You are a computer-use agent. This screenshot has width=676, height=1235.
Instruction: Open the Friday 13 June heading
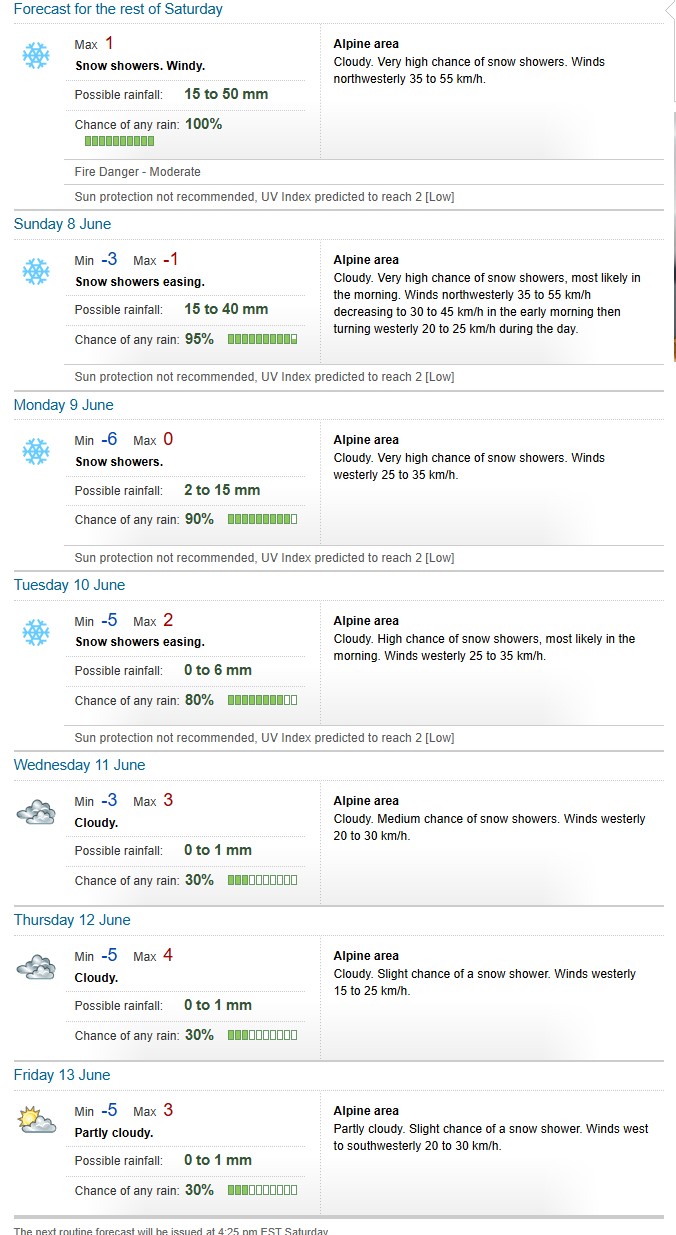click(x=62, y=1075)
